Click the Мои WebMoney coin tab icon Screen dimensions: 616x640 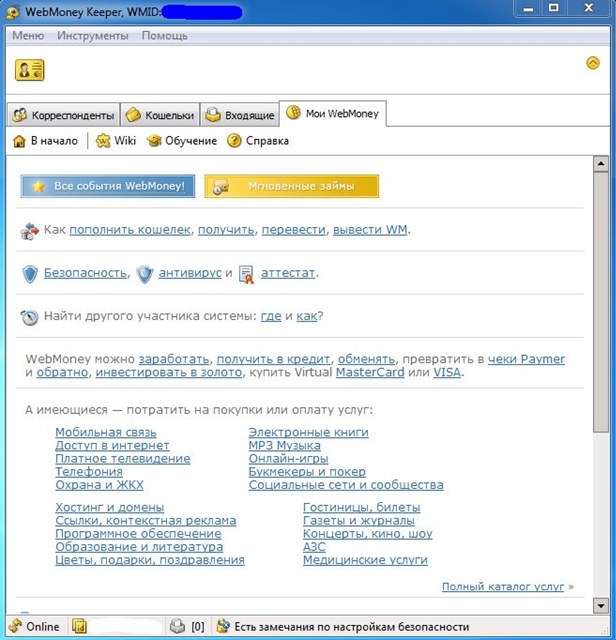click(x=293, y=113)
